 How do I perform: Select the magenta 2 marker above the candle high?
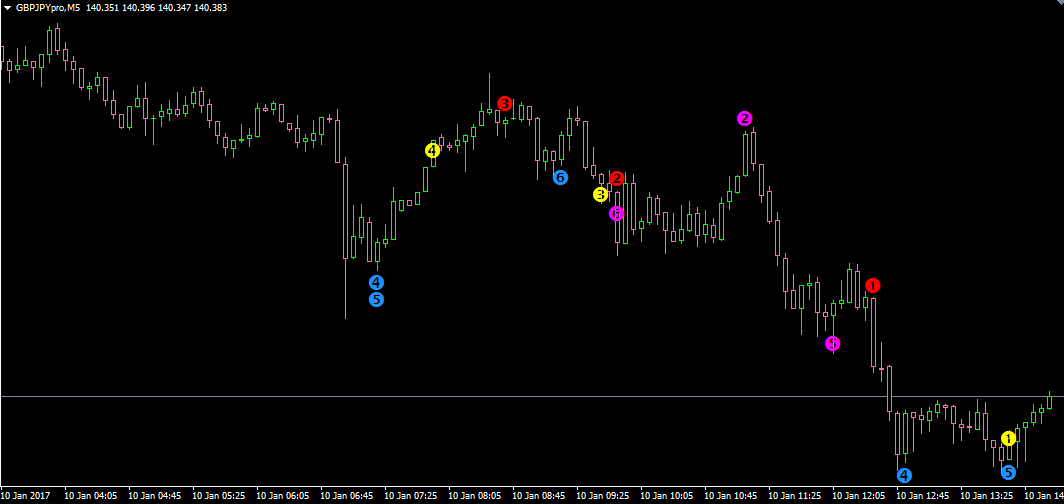[x=745, y=119]
